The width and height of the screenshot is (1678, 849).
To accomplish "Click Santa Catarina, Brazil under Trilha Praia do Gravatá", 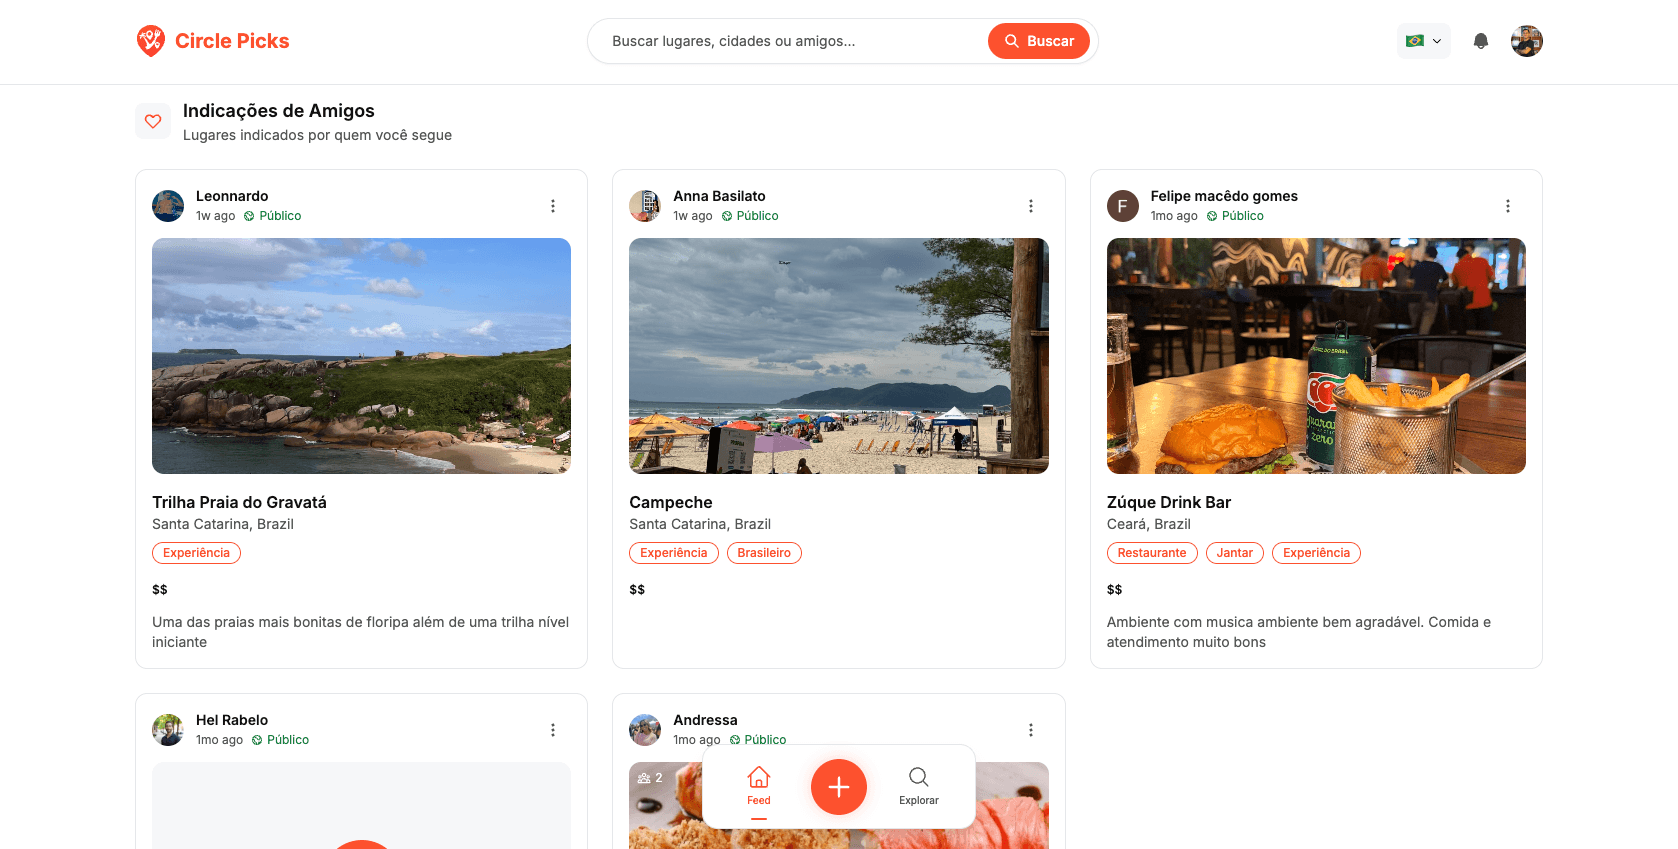I will pyautogui.click(x=223, y=524).
